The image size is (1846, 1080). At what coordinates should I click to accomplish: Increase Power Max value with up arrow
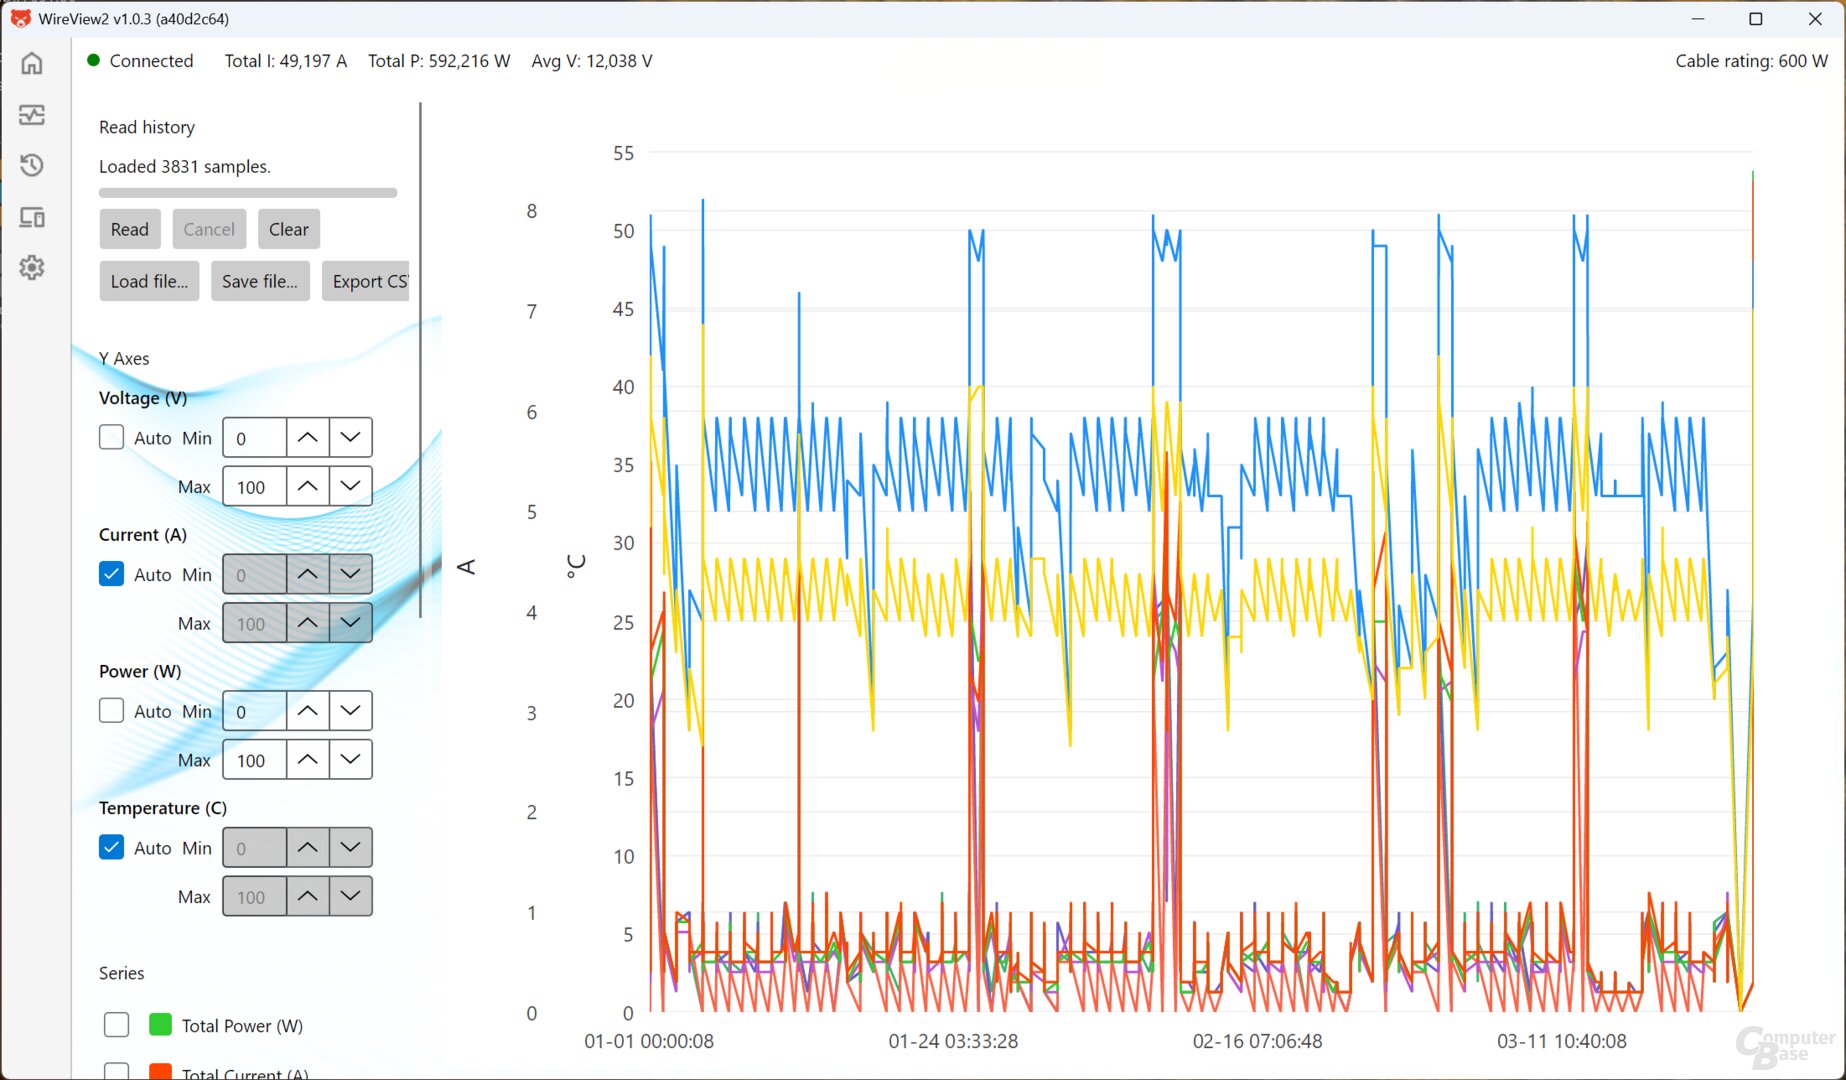(x=308, y=759)
